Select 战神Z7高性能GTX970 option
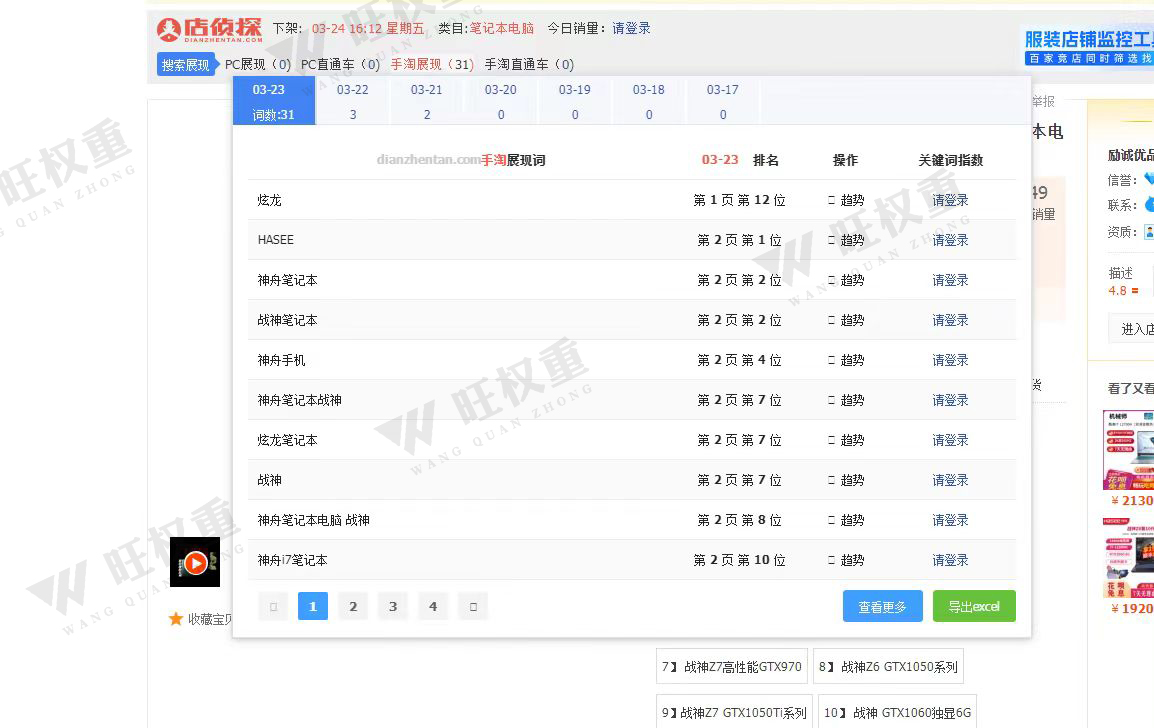Screen dimensions: 1154x728 tap(732, 666)
